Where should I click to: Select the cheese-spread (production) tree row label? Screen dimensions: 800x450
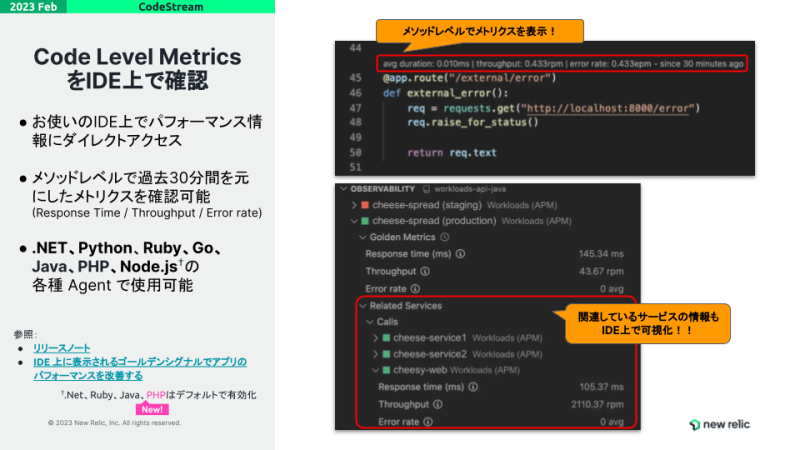[434, 221]
